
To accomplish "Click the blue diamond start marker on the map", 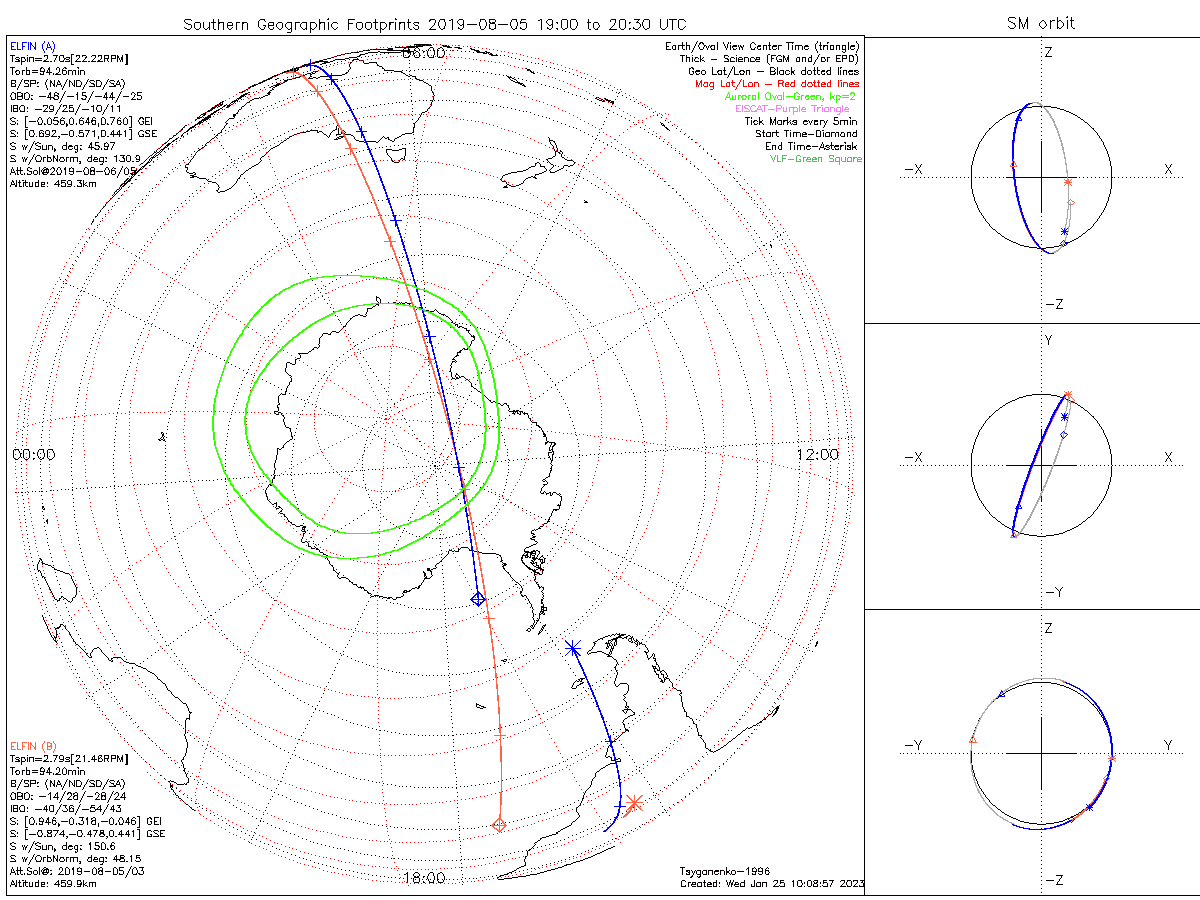I will [x=478, y=598].
